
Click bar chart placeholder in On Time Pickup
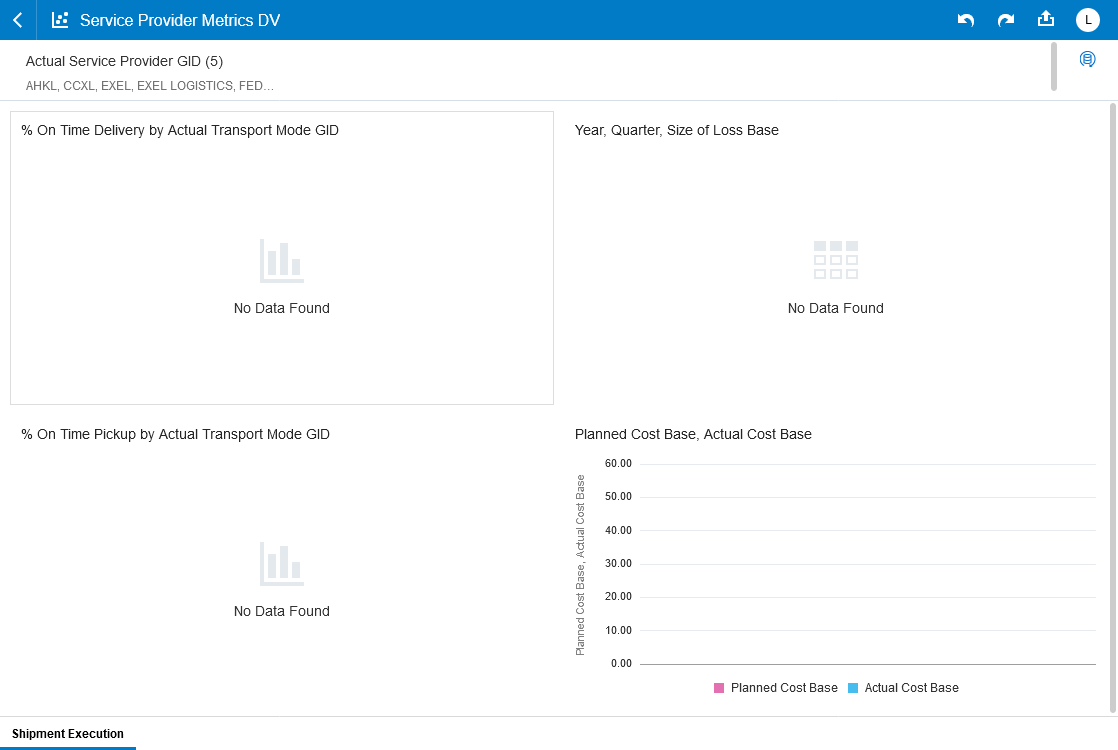pos(281,563)
